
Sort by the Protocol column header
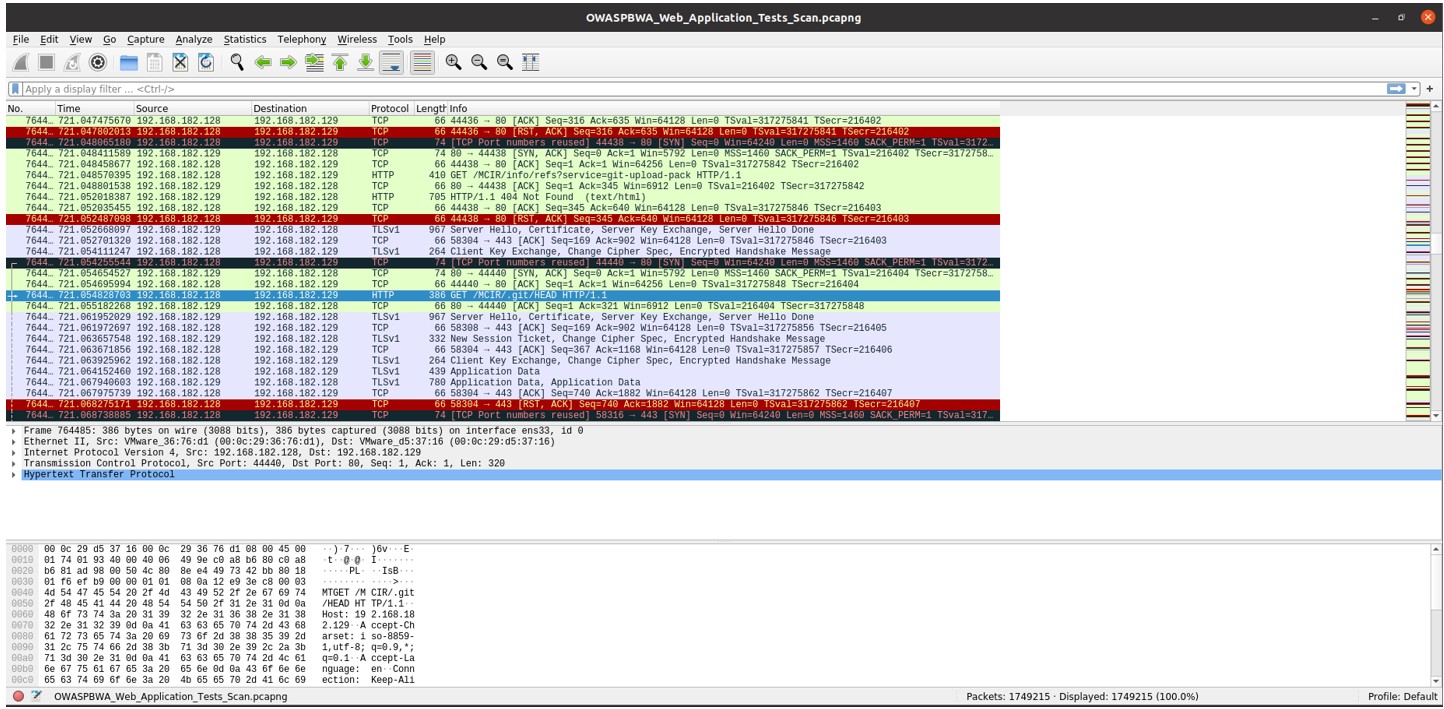coord(390,108)
